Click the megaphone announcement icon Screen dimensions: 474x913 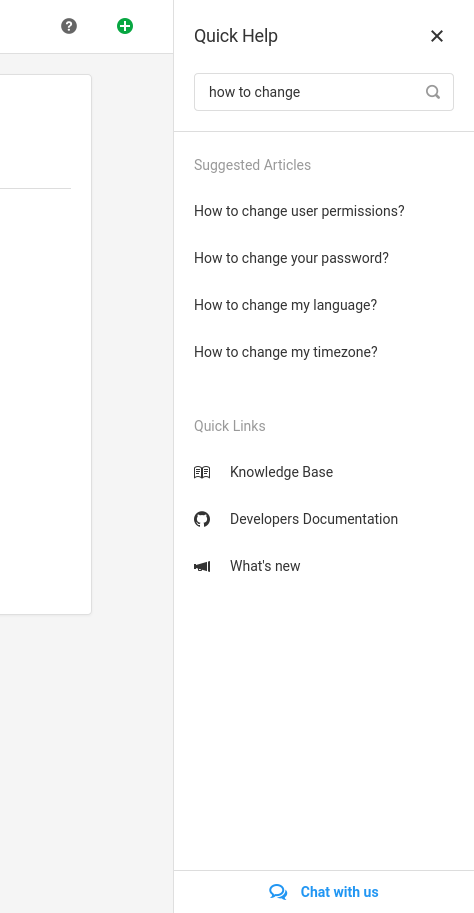(x=202, y=567)
